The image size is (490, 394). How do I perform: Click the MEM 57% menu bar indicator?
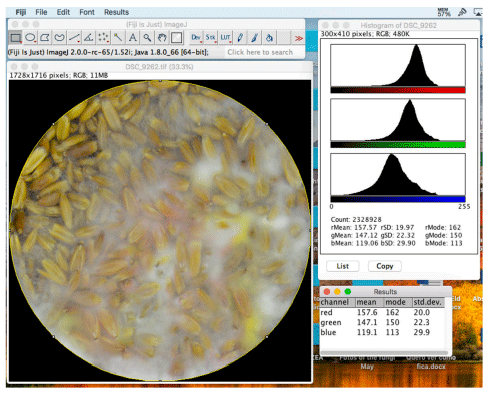(x=444, y=12)
